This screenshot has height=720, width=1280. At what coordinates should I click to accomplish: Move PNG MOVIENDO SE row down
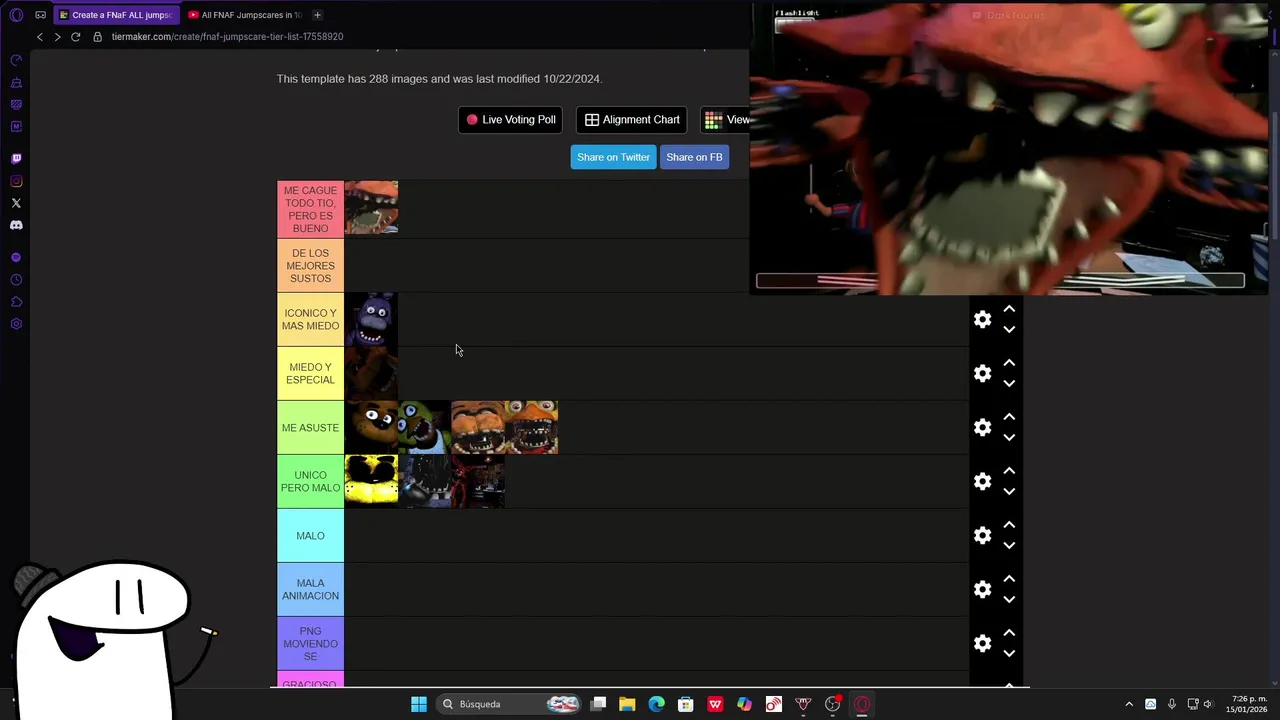(x=1009, y=653)
